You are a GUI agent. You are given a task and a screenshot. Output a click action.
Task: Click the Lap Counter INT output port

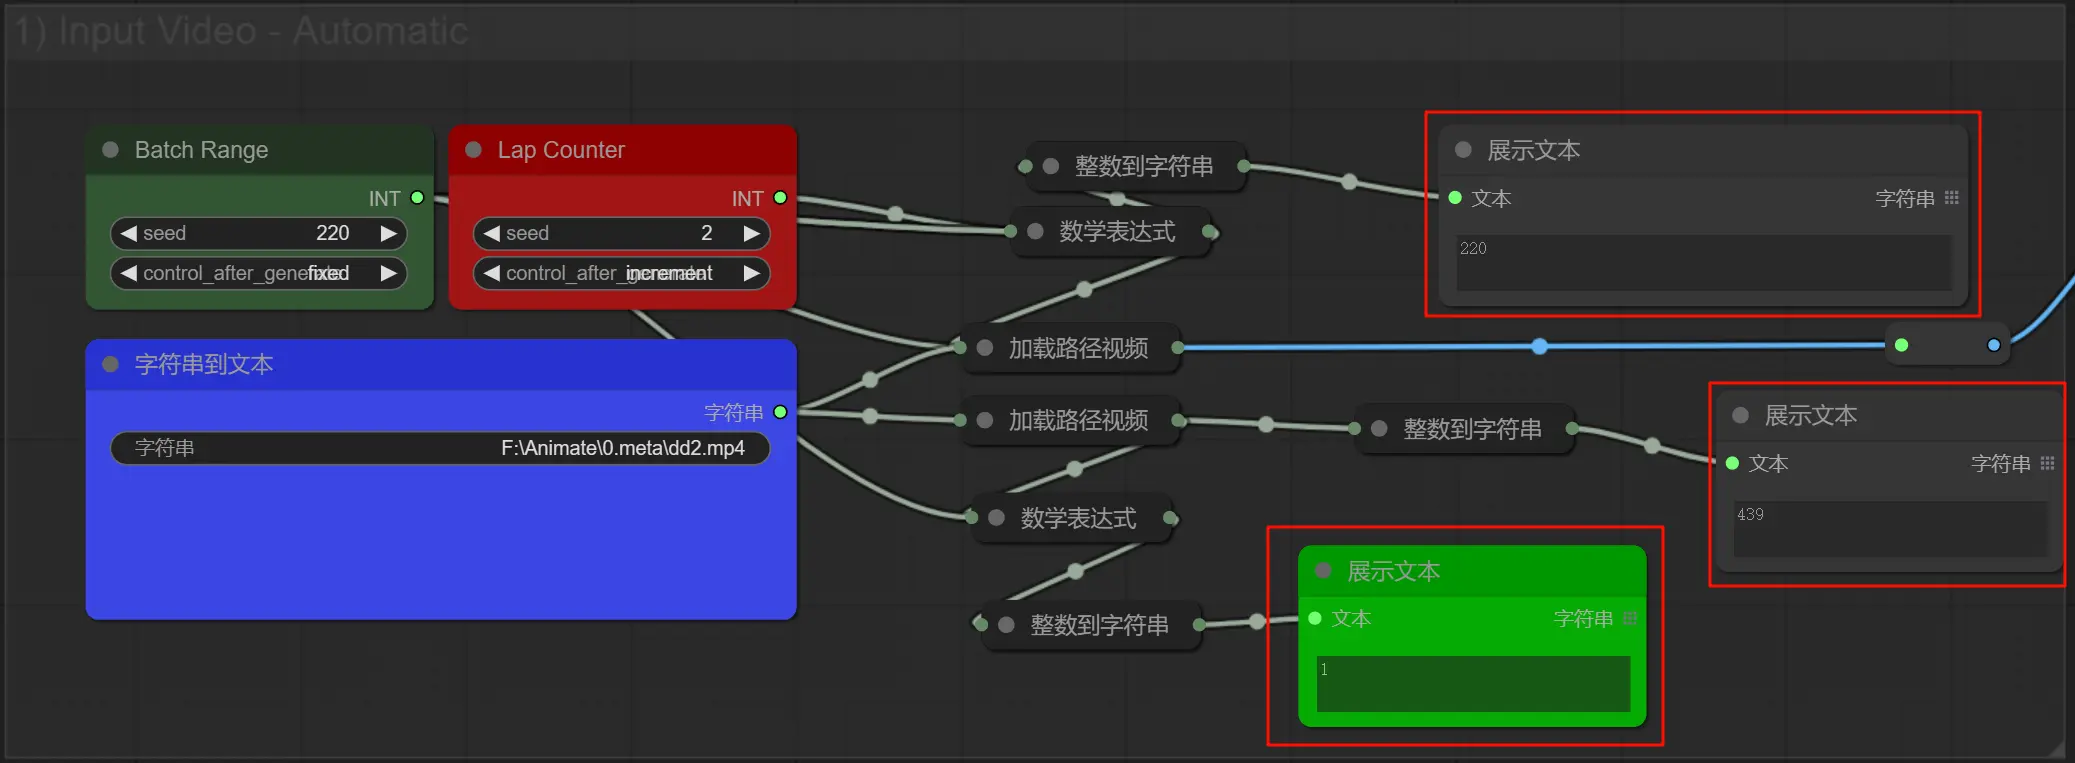[x=780, y=198]
